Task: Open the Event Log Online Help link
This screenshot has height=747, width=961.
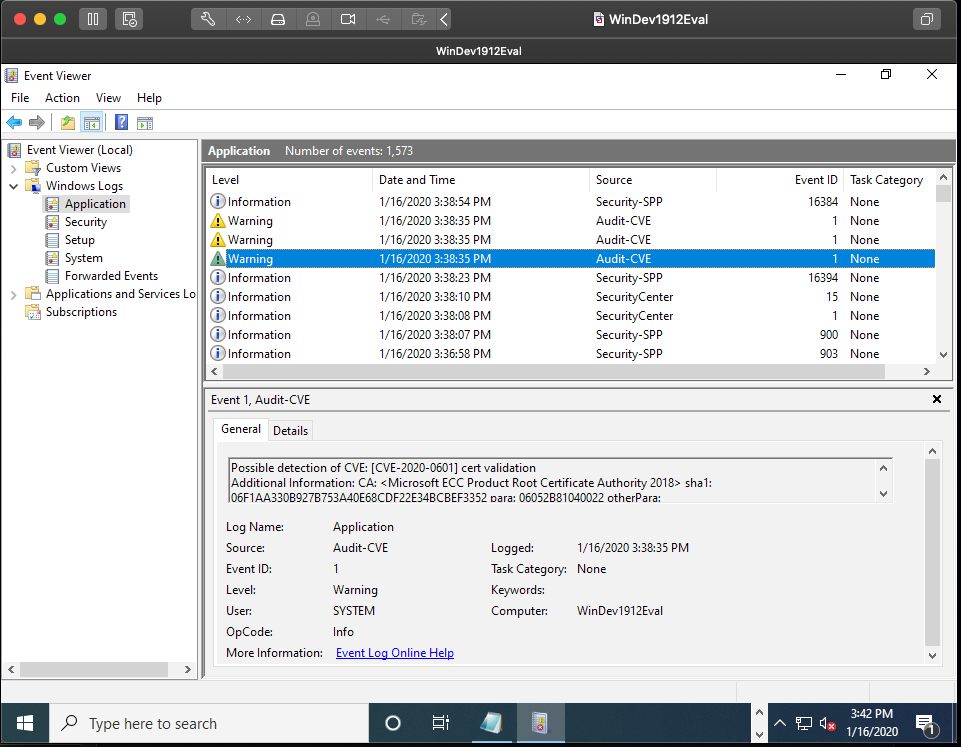Action: coord(394,653)
